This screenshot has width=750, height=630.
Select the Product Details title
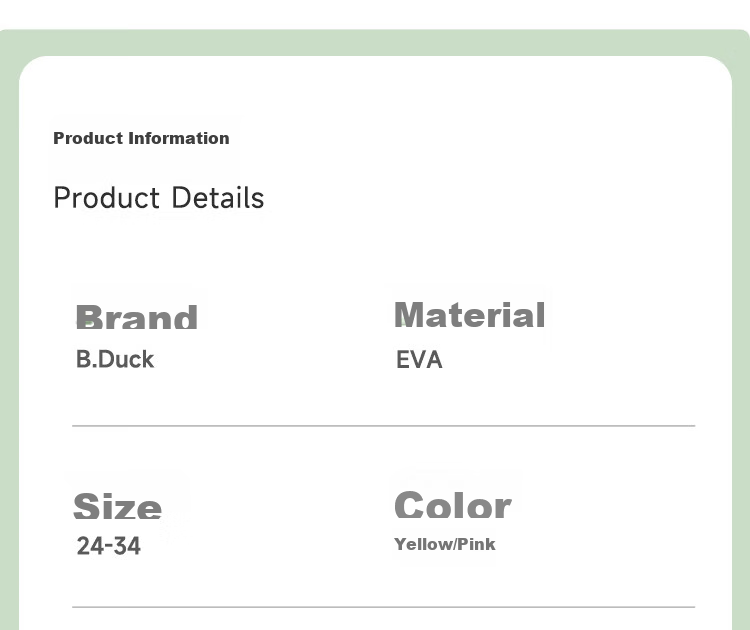[159, 198]
